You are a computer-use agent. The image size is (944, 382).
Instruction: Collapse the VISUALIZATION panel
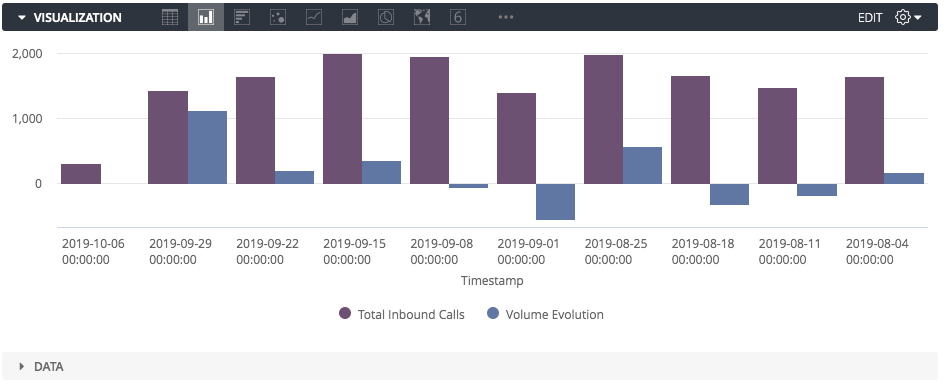pyautogui.click(x=70, y=17)
